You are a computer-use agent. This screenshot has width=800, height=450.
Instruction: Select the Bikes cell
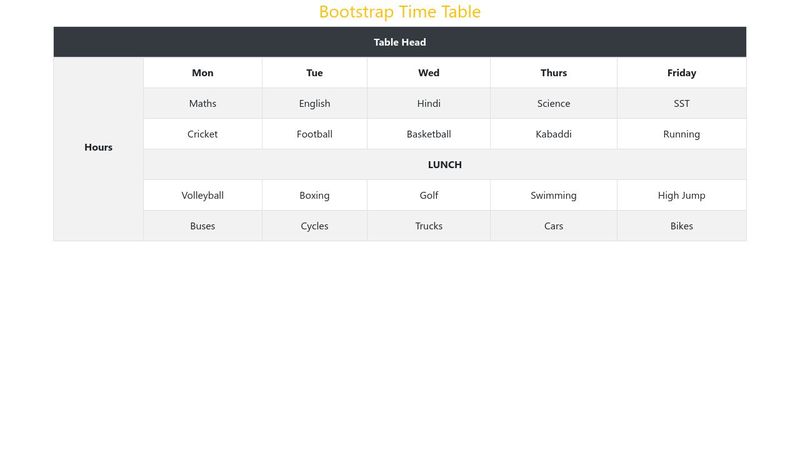pos(681,226)
